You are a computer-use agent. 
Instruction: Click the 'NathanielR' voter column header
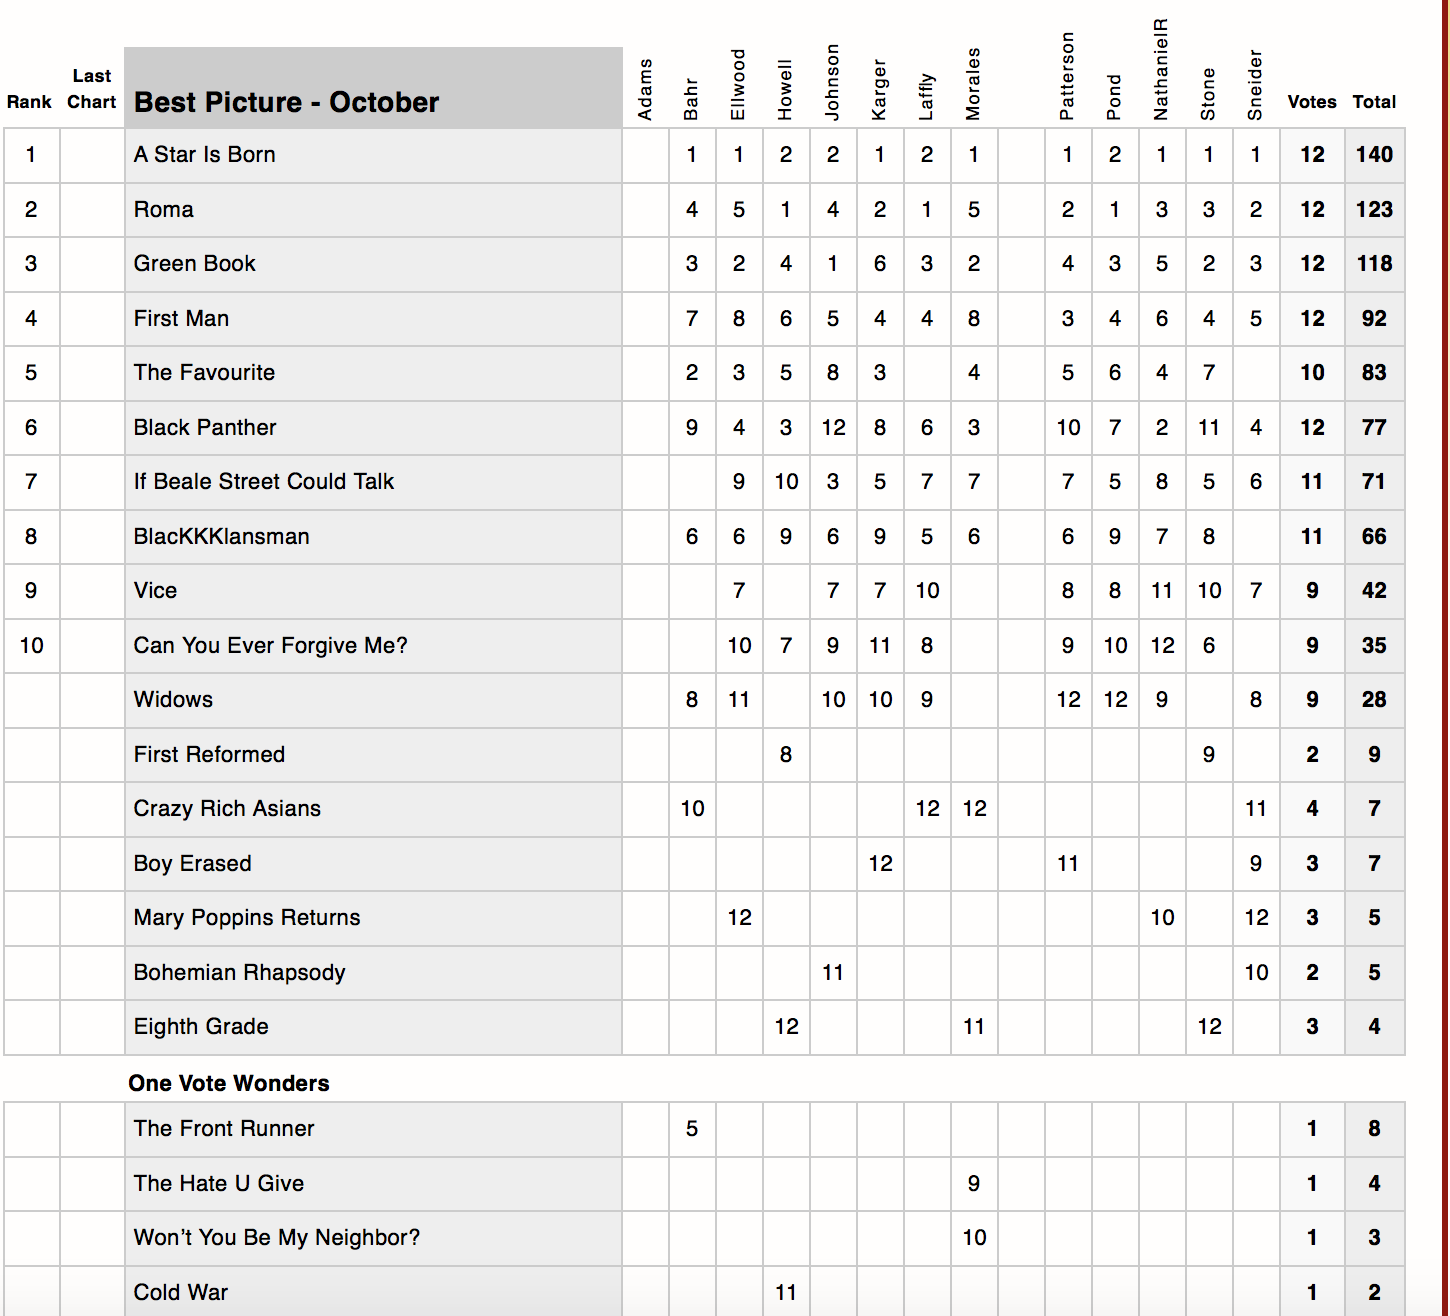tap(1161, 70)
